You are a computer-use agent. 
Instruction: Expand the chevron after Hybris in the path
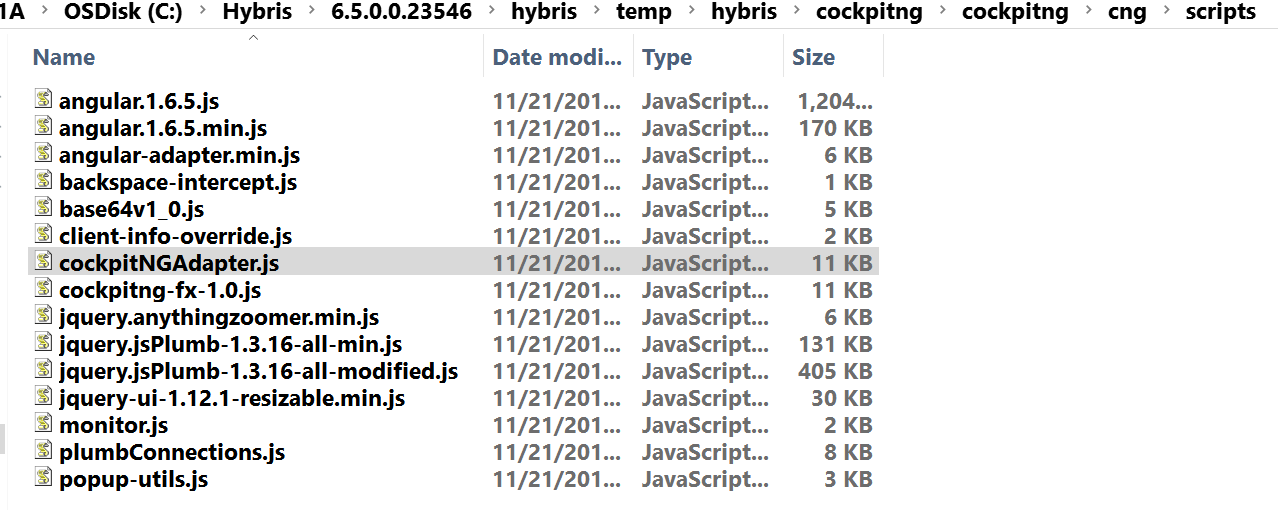311,12
